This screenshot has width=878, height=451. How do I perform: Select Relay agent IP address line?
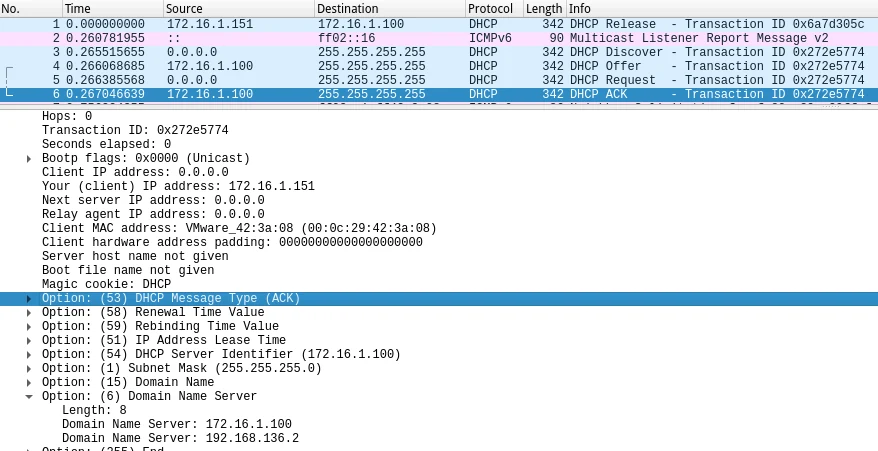coord(153,215)
